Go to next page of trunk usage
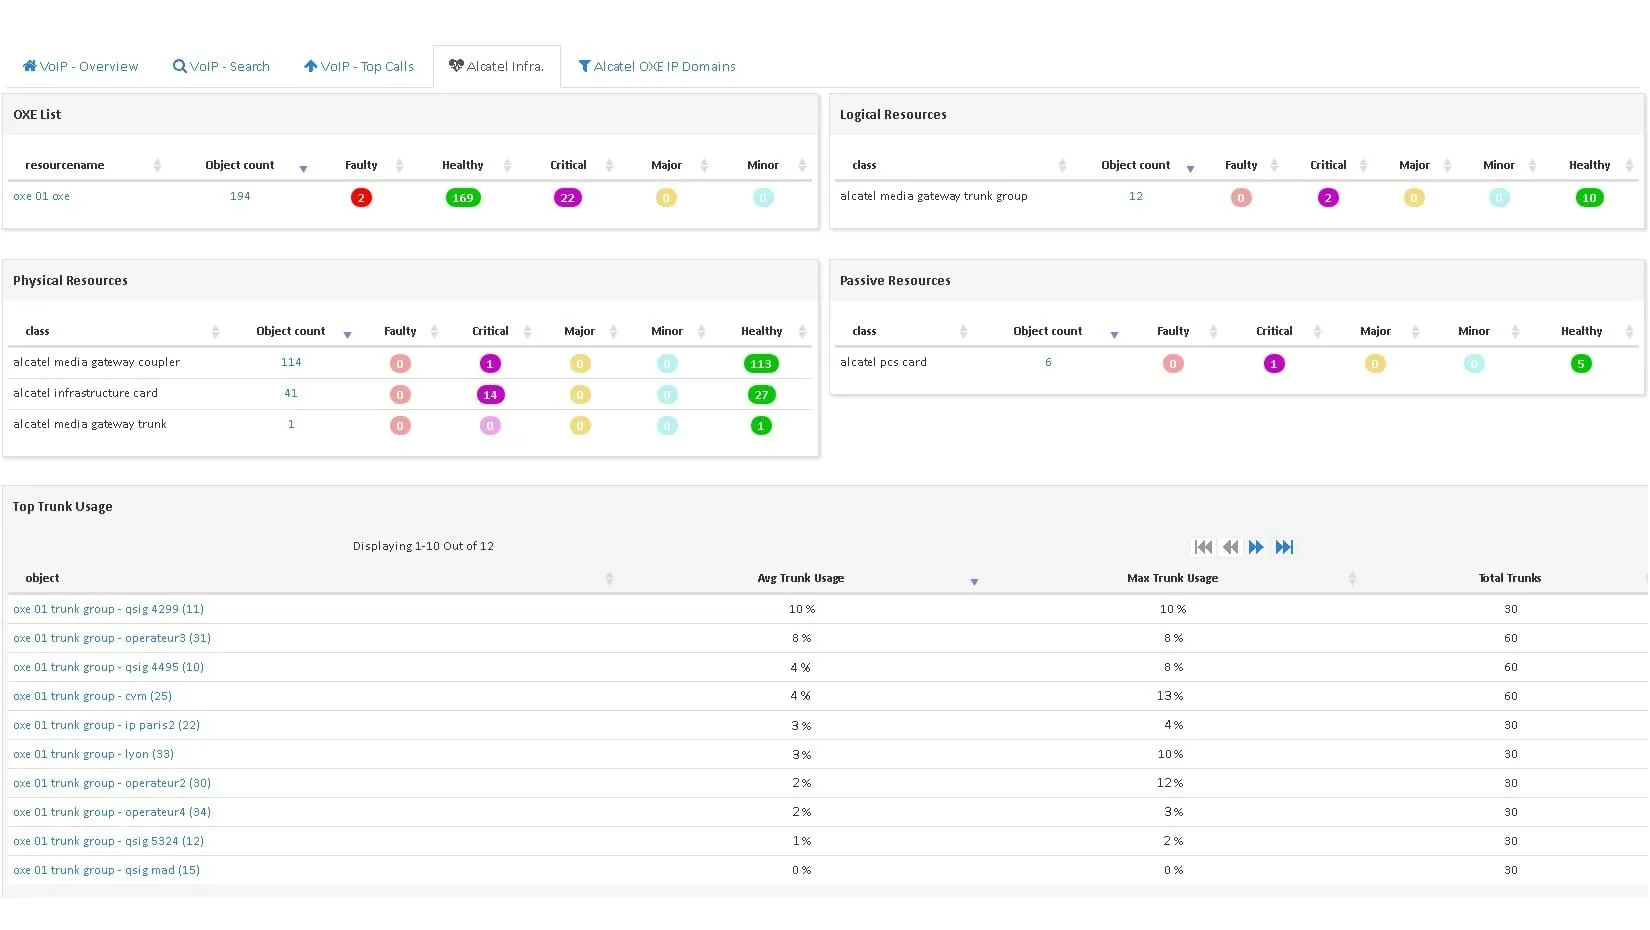The width and height of the screenshot is (1650, 930). (1257, 547)
